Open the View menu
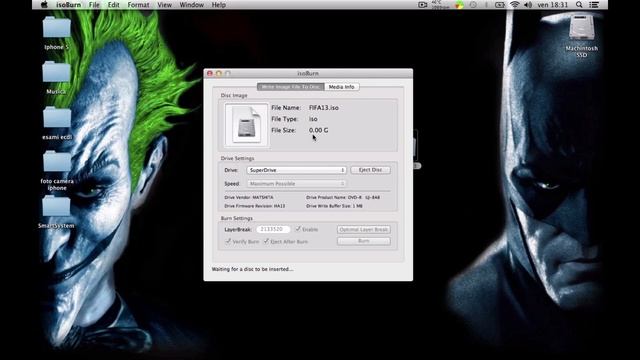The image size is (640, 360). [x=164, y=5]
